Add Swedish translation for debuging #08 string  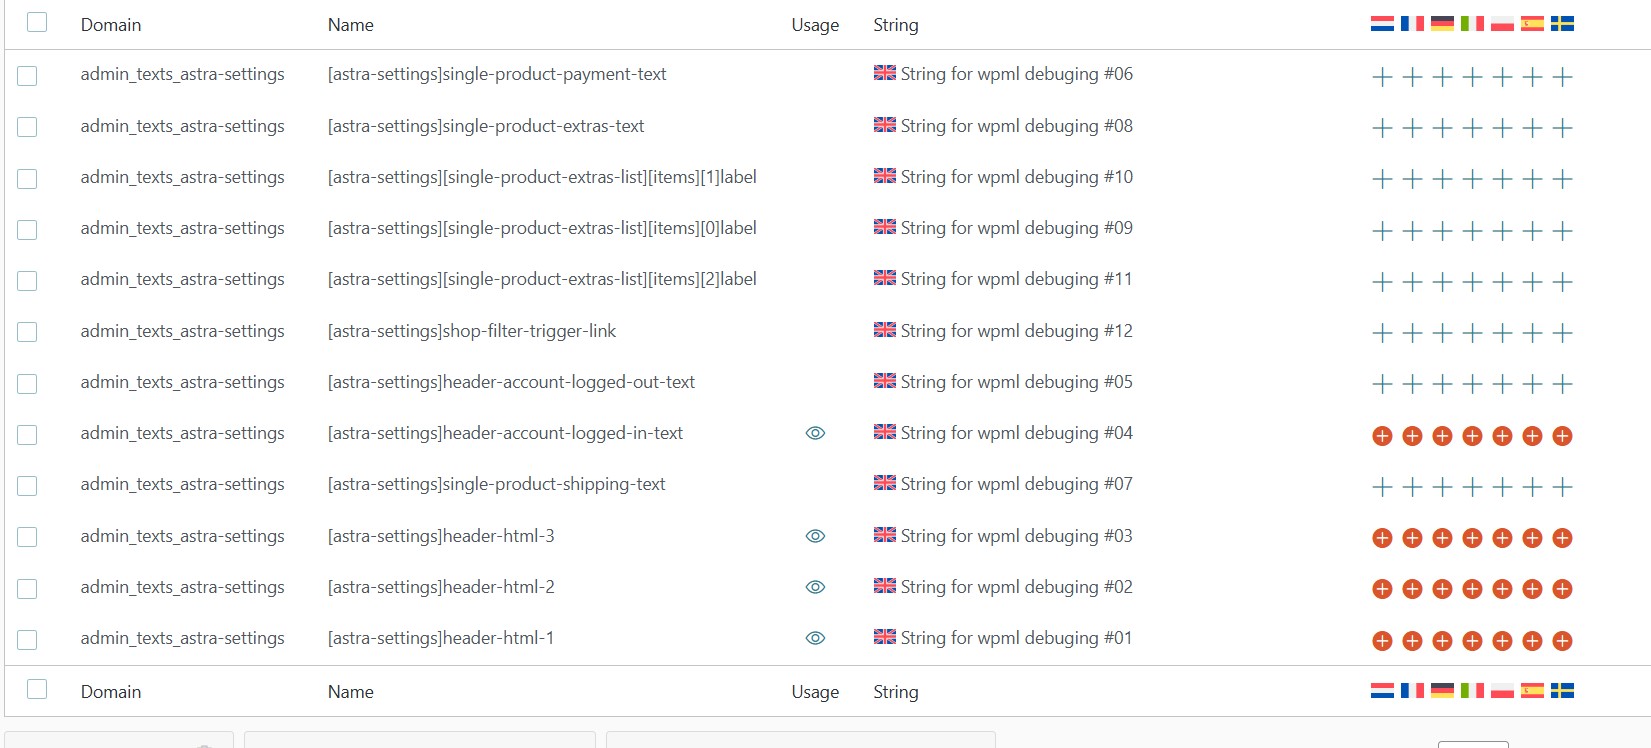(1562, 128)
